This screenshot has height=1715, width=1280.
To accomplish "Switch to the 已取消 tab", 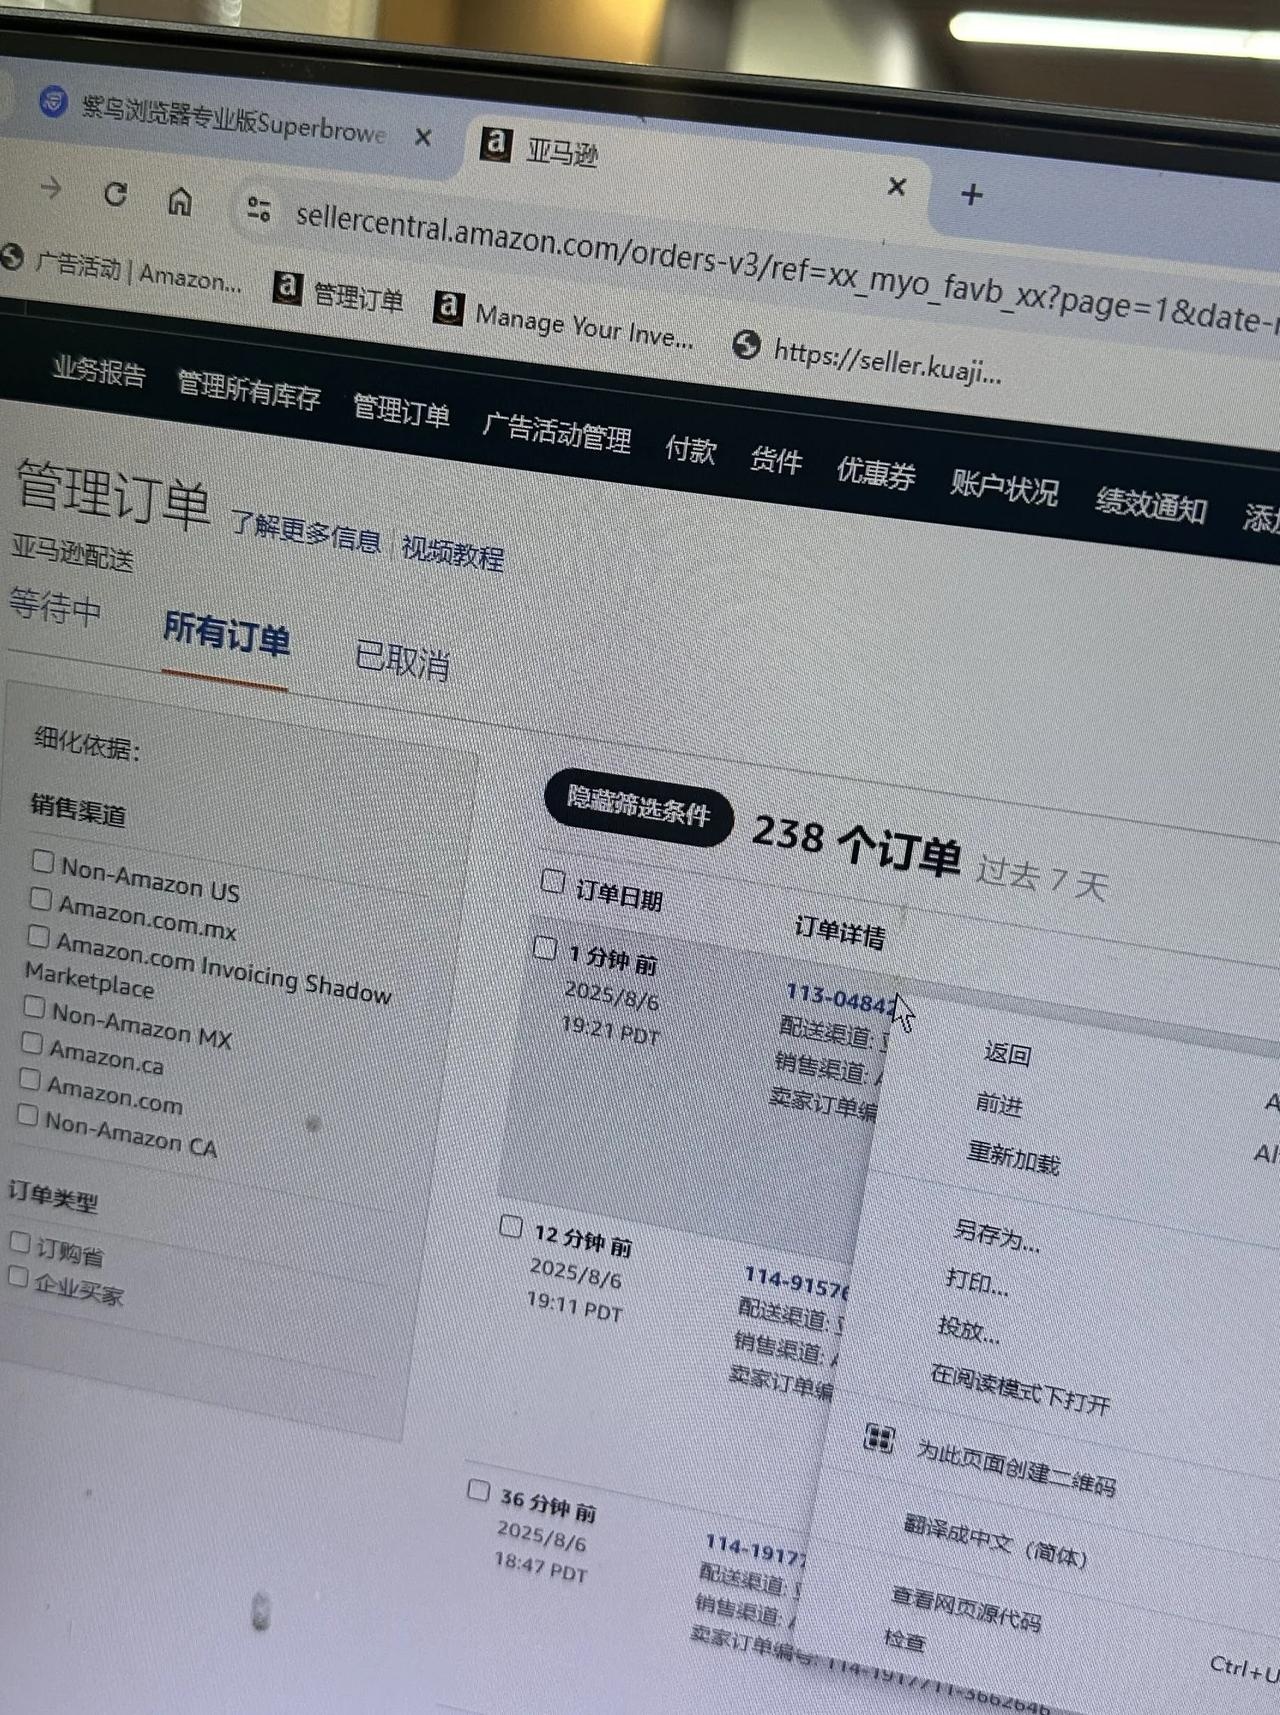I will click(x=403, y=659).
